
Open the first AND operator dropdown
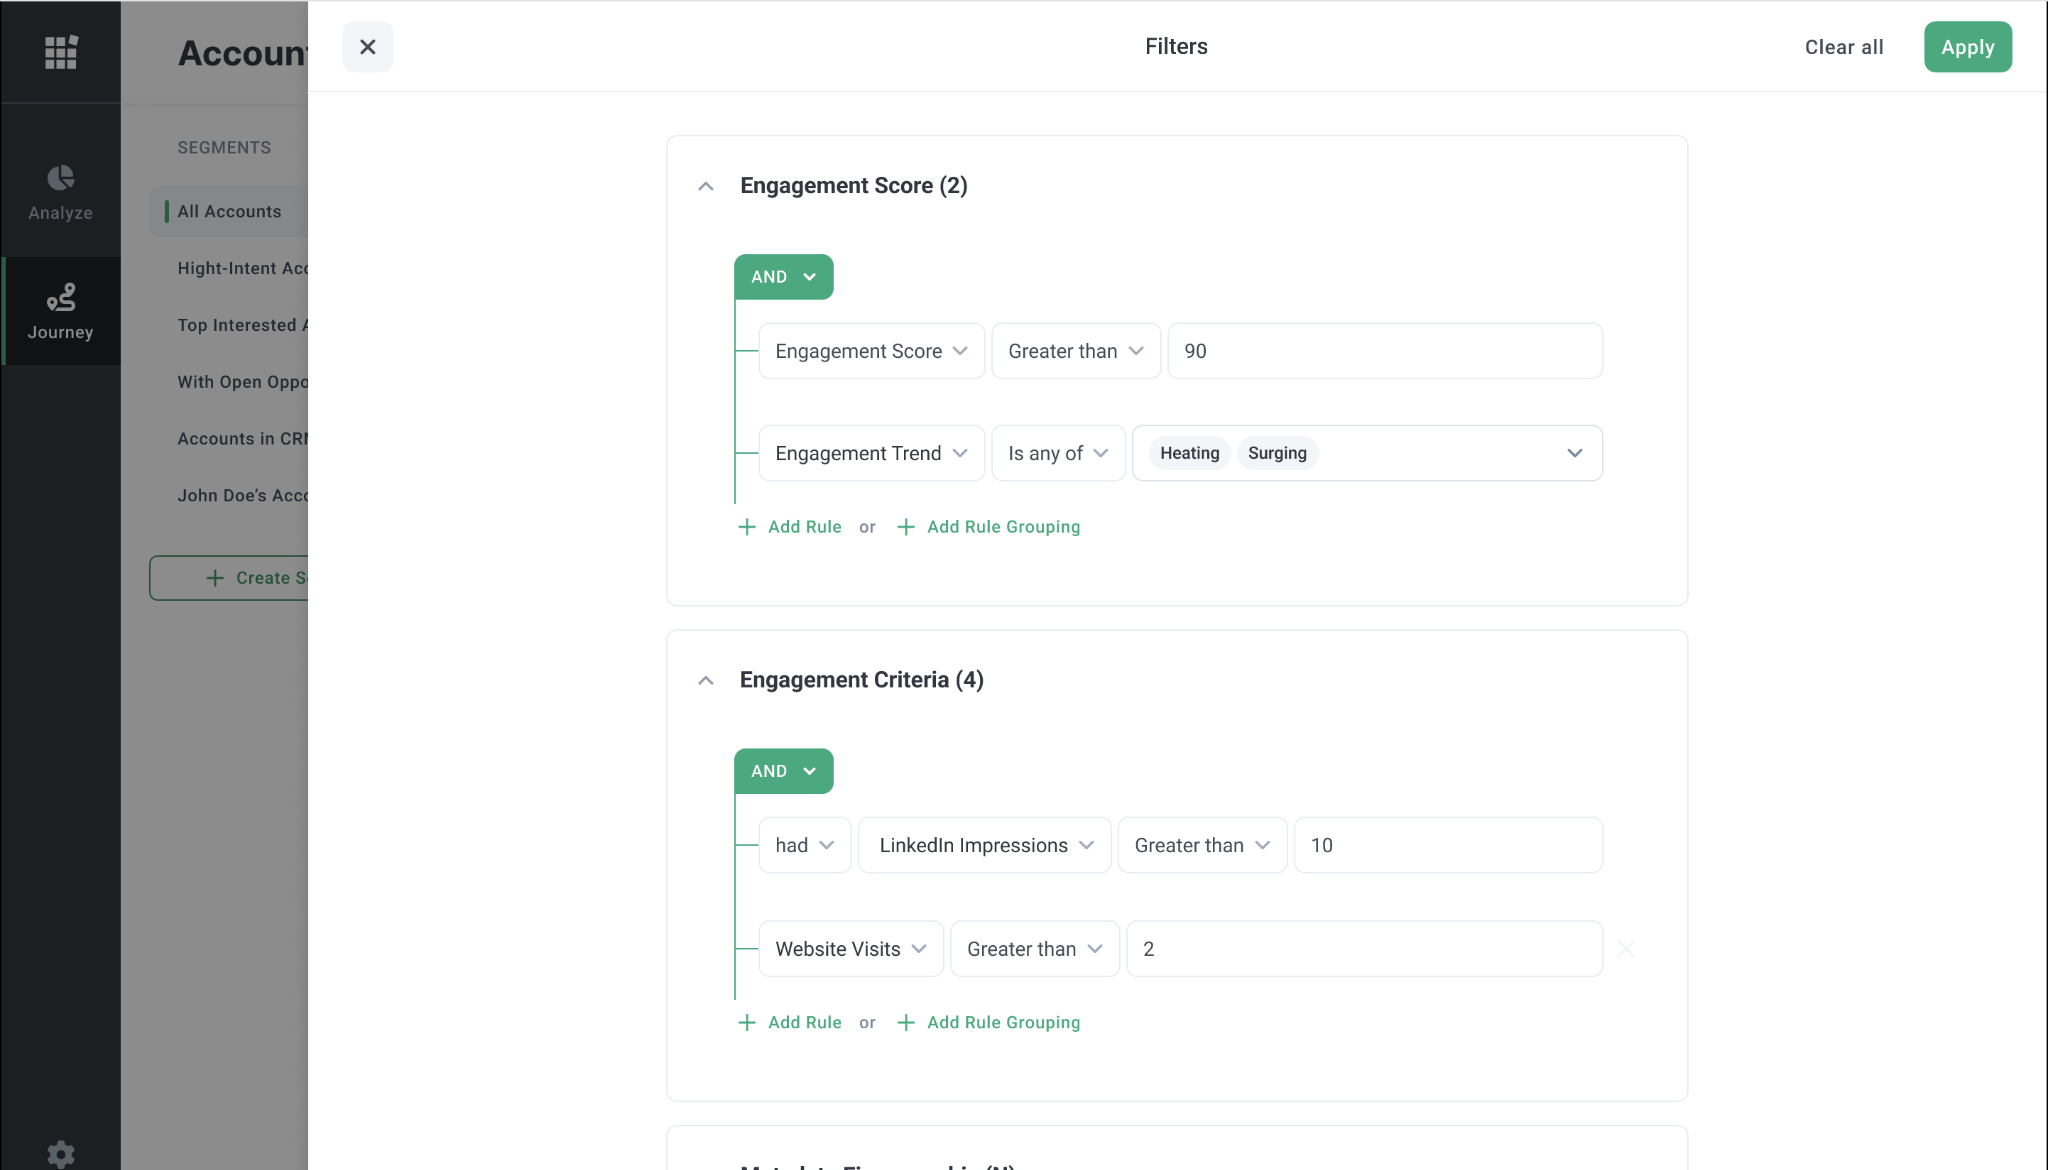pyautogui.click(x=783, y=277)
